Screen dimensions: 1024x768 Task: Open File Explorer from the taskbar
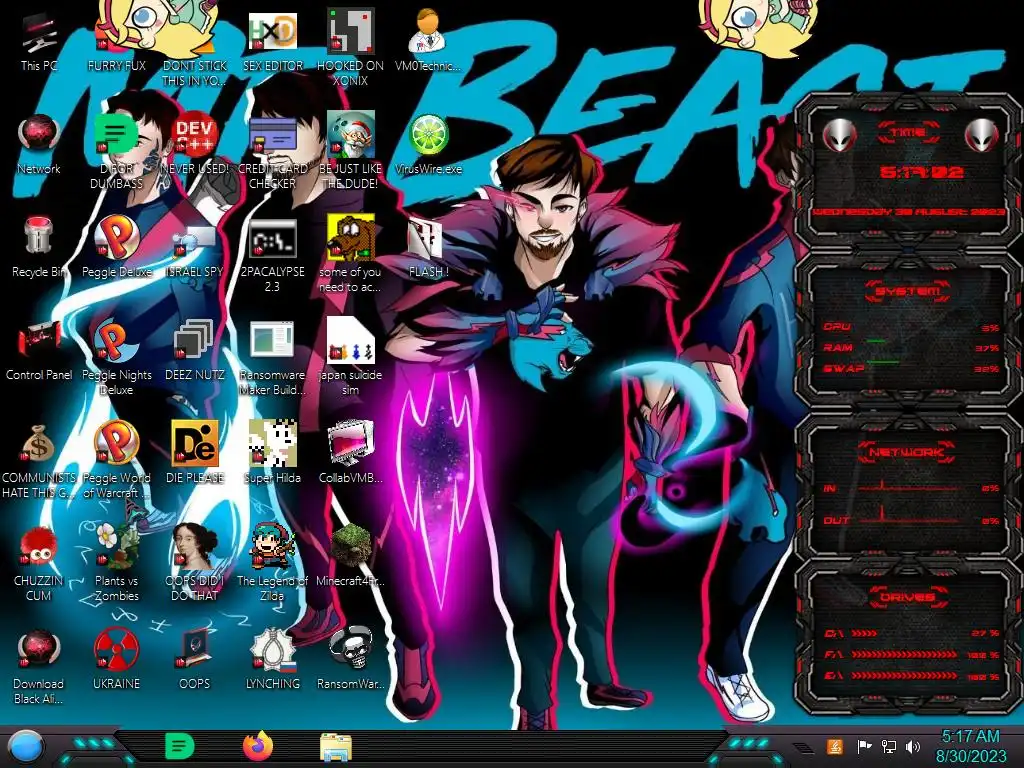coord(336,747)
